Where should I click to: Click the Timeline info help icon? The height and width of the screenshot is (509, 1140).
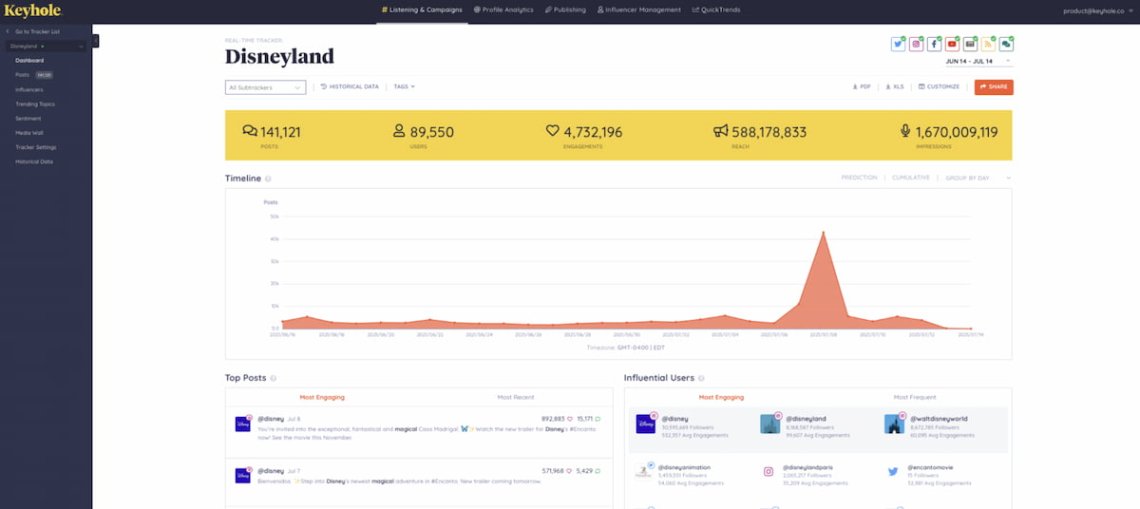click(x=268, y=179)
